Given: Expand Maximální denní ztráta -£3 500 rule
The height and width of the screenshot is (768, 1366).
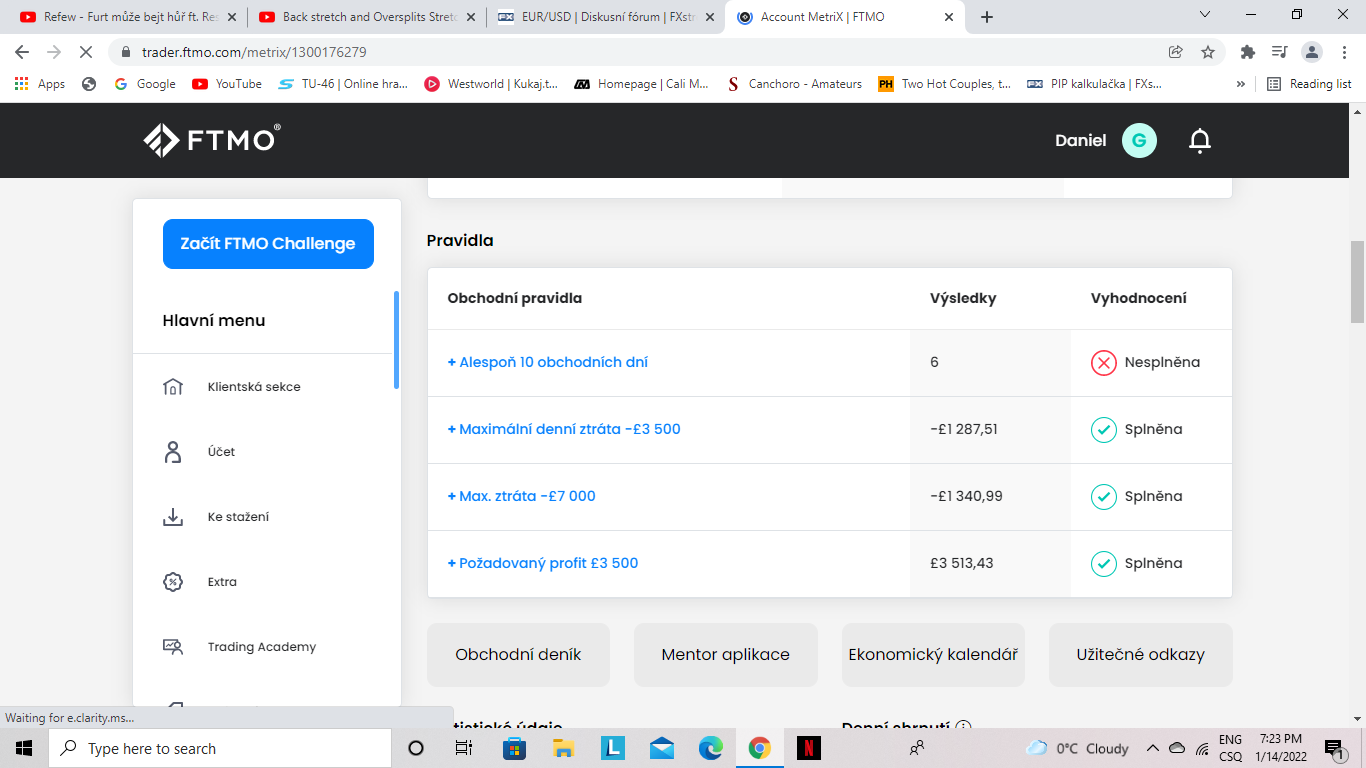Looking at the screenshot, I should [x=564, y=429].
